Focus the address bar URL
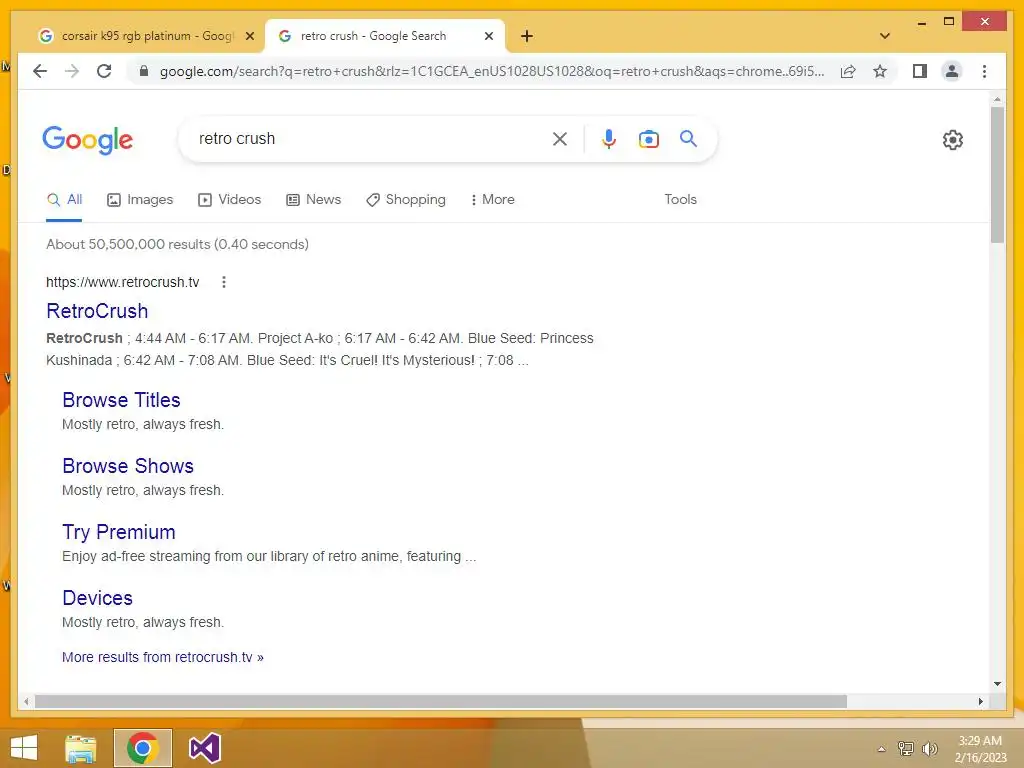1024x768 pixels. pos(492,71)
